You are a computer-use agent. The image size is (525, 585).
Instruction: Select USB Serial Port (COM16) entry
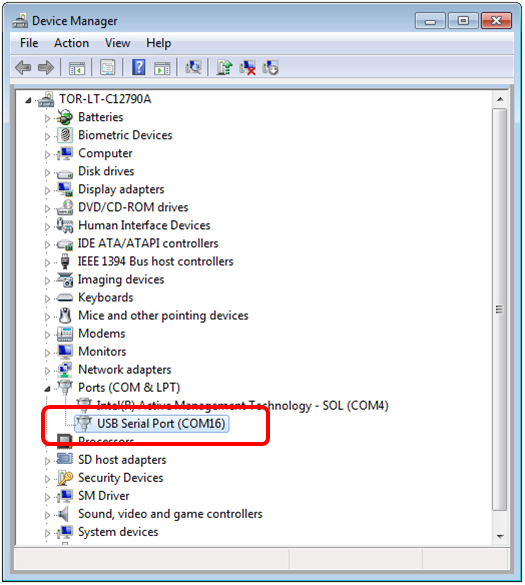(161, 423)
